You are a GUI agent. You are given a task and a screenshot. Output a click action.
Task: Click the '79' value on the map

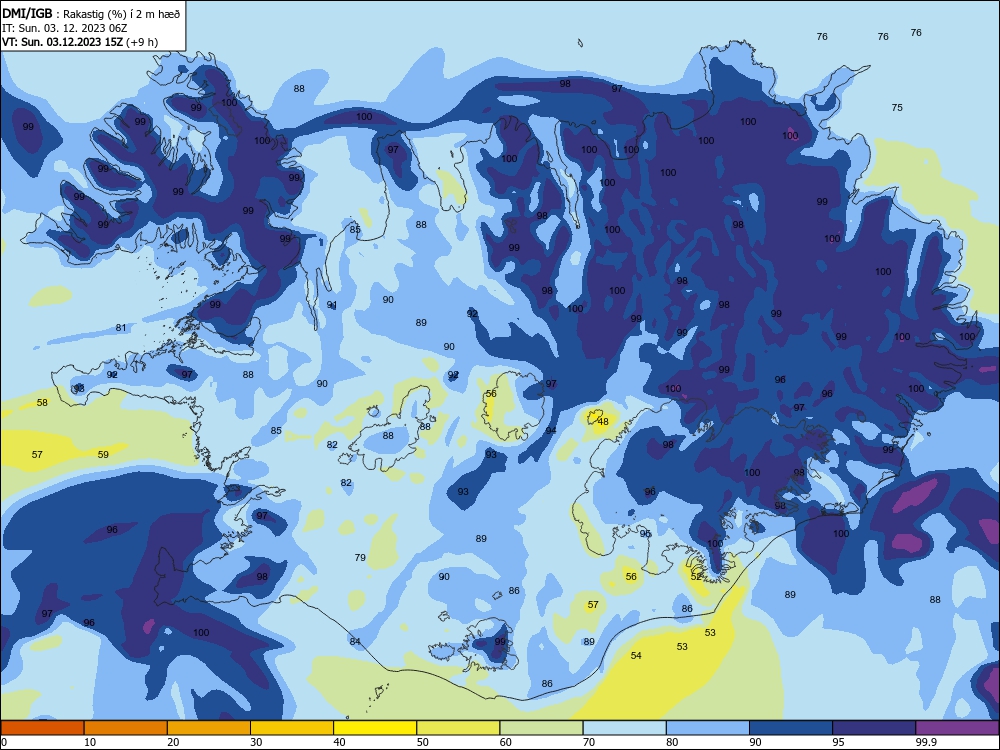pos(360,557)
